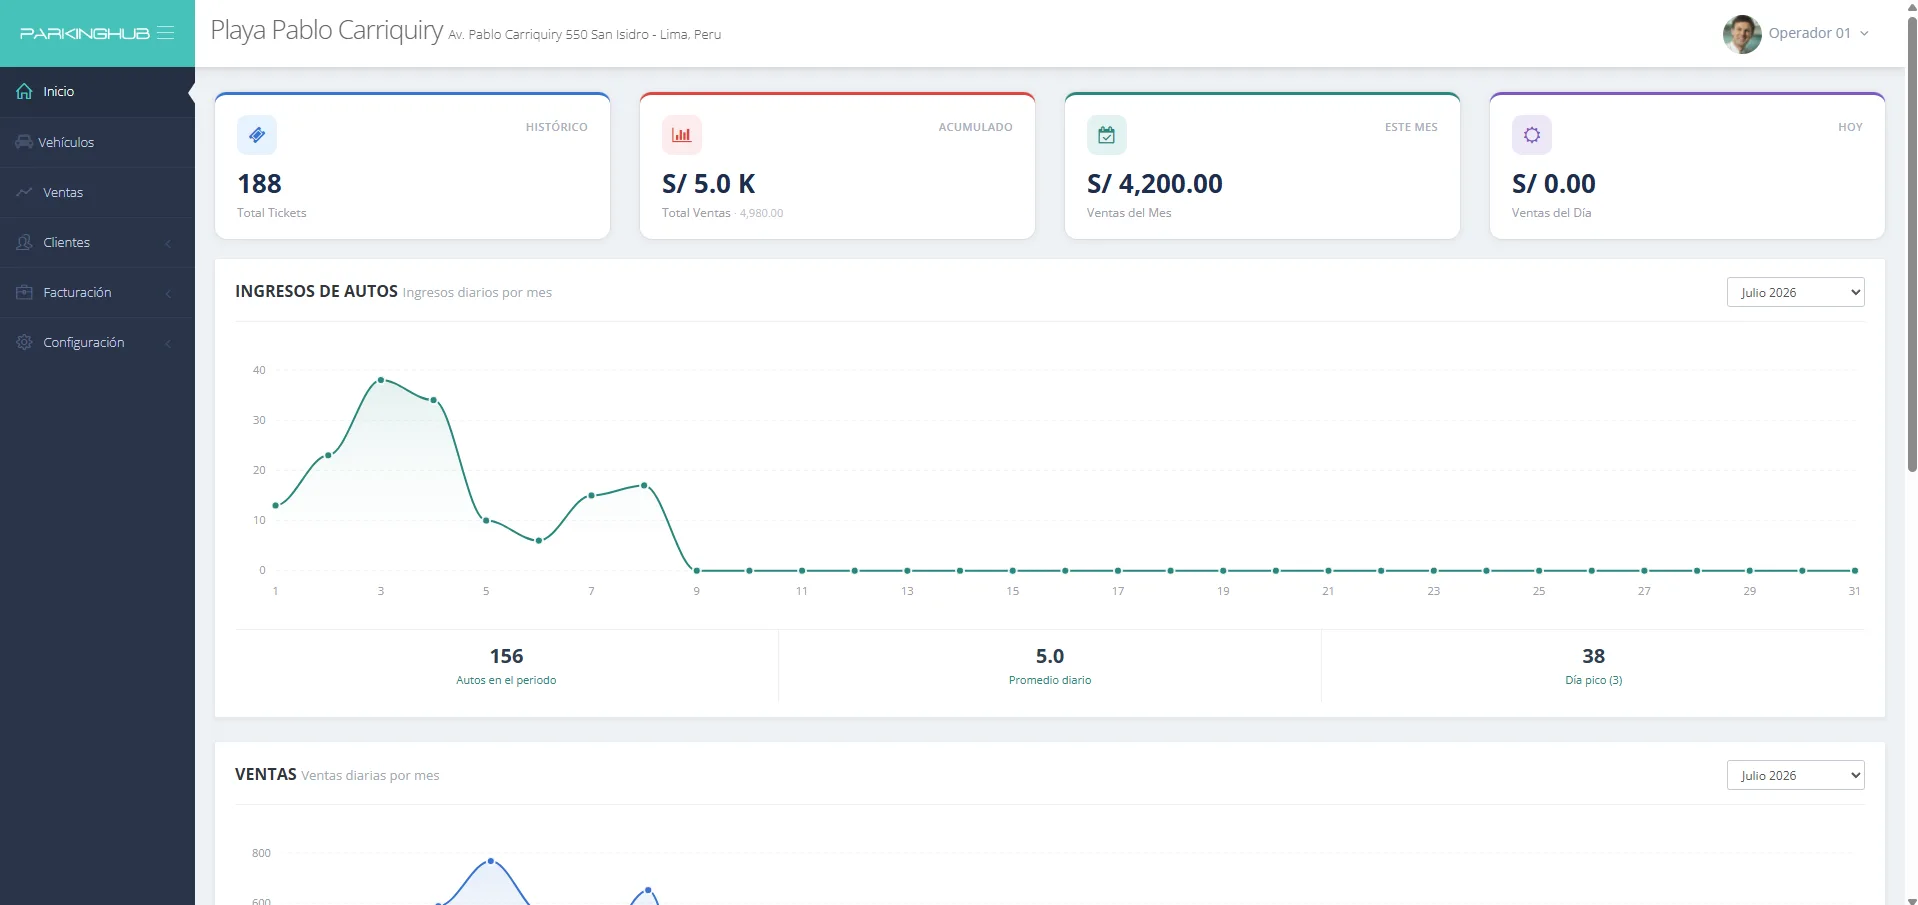The width and height of the screenshot is (1918, 905).
Task: Click the sun icon in Hoy card
Action: 1532,135
